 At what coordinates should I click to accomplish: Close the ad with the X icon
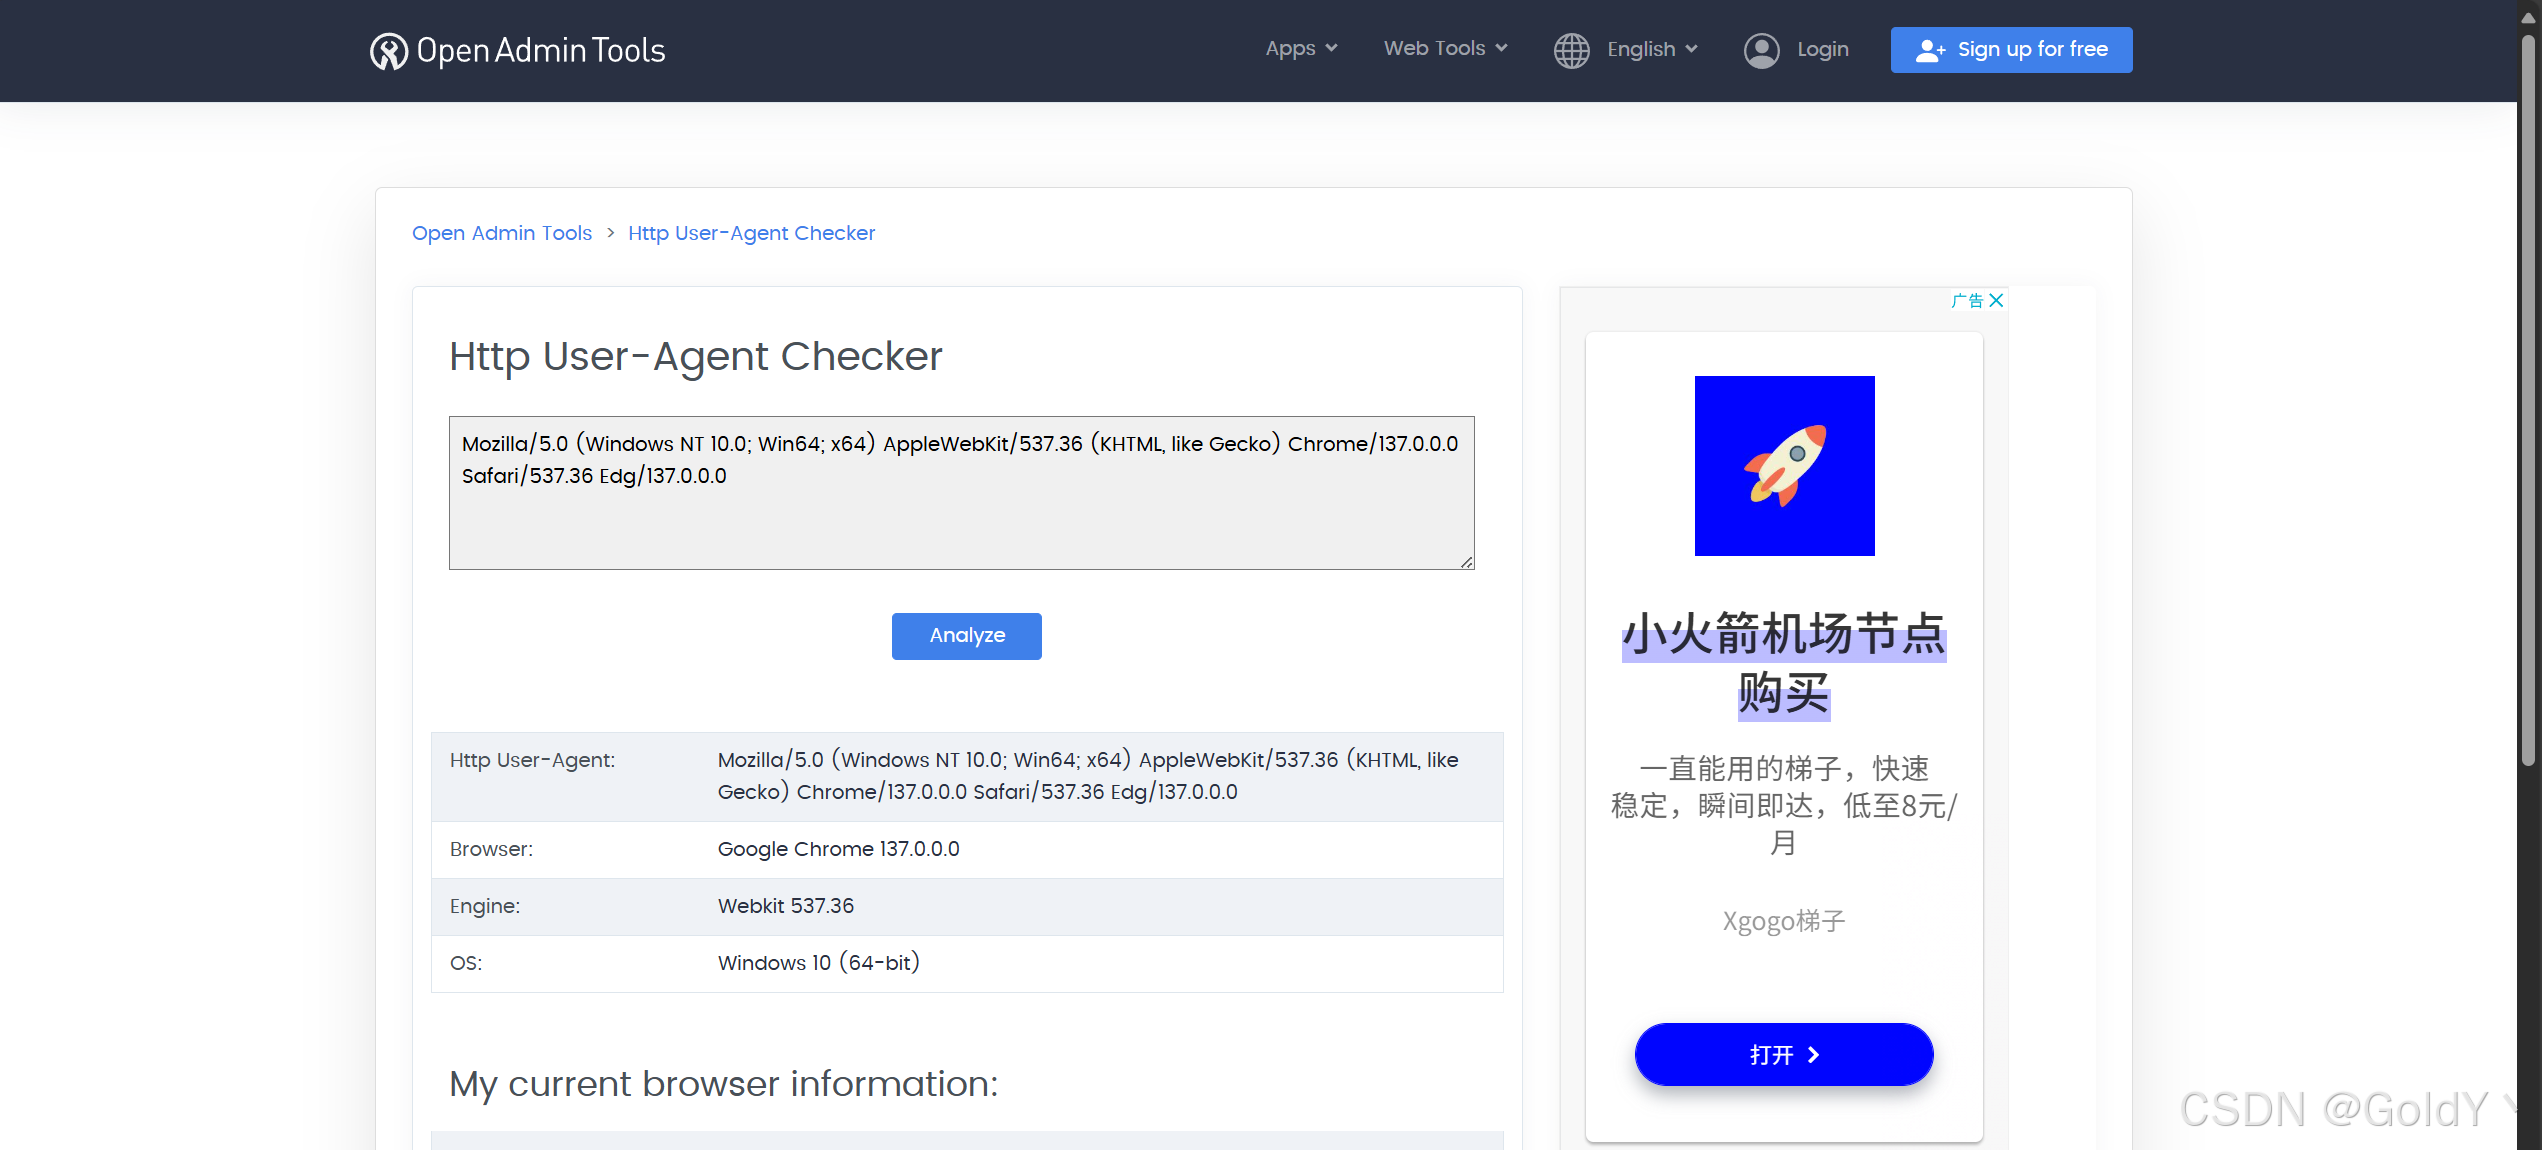pos(1996,300)
